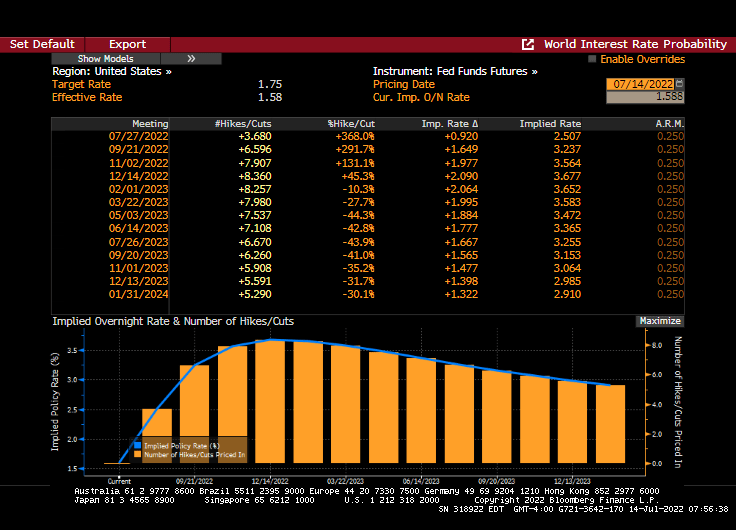This screenshot has height=530, width=736.
Task: Maximize the implied rate chart
Action: coord(659,321)
